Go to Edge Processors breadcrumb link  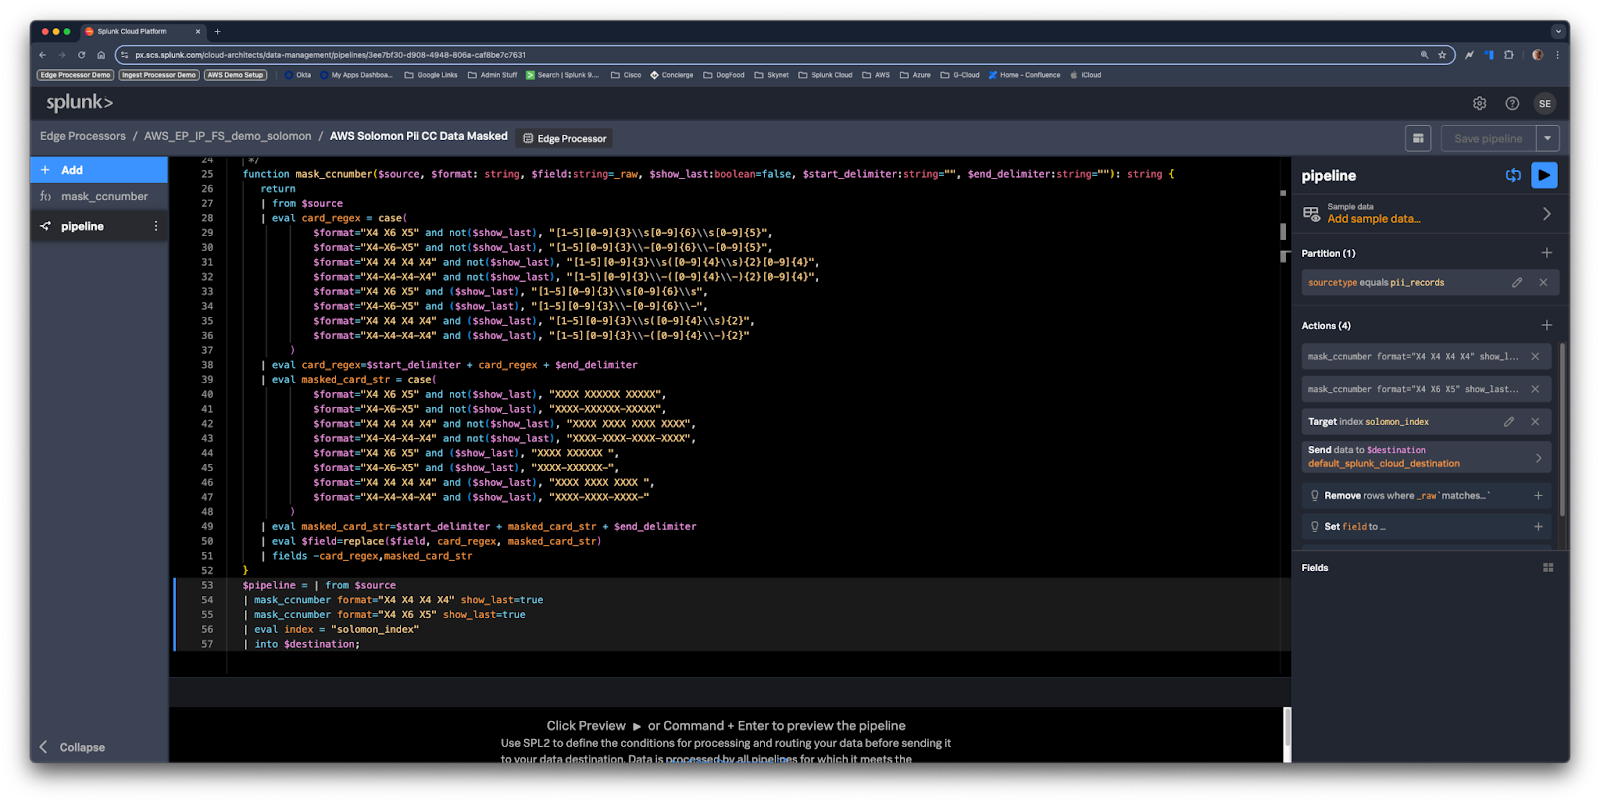[83, 136]
